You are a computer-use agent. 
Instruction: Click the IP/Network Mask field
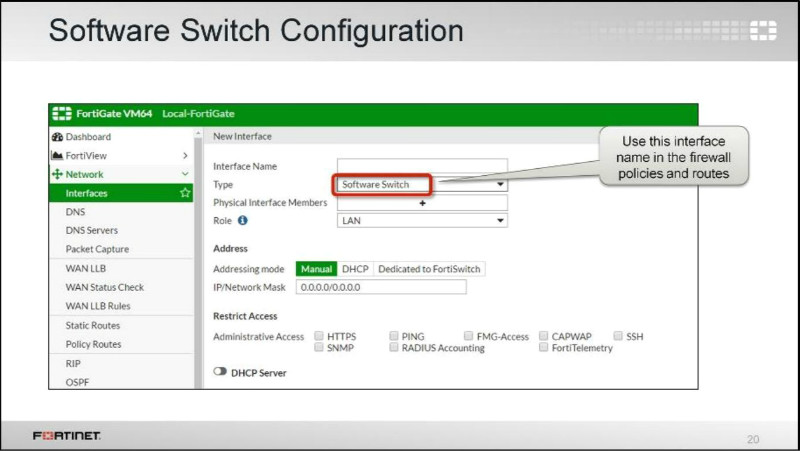pos(381,287)
